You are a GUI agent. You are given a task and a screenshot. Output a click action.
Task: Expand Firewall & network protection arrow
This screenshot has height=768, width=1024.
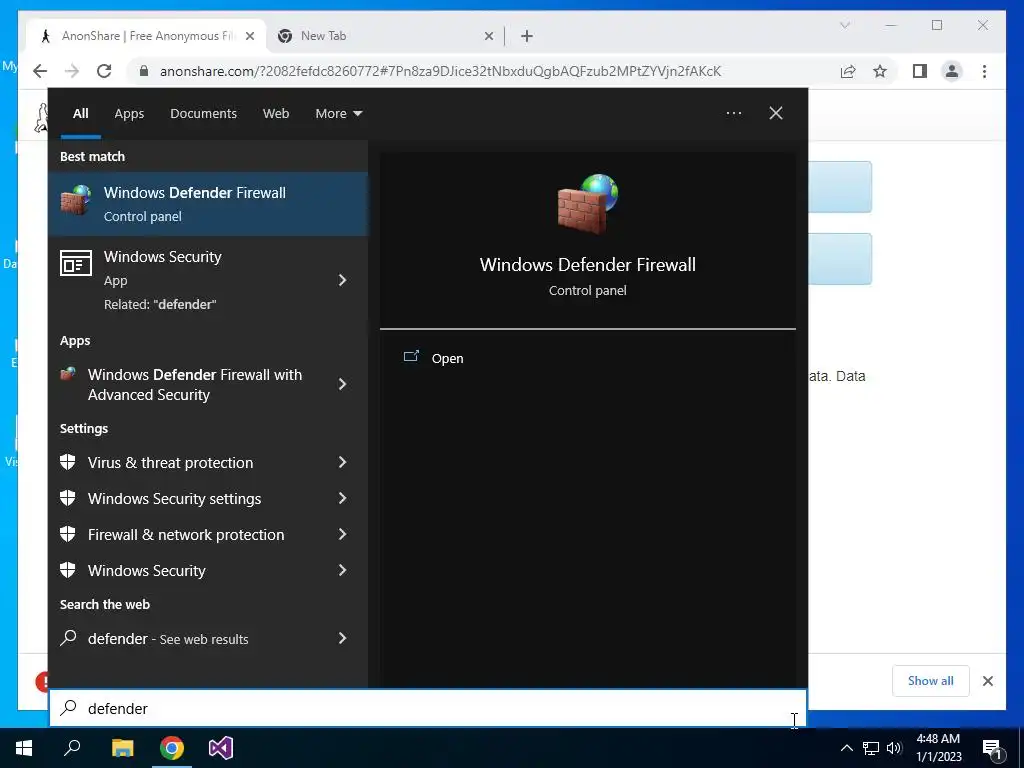pos(342,534)
